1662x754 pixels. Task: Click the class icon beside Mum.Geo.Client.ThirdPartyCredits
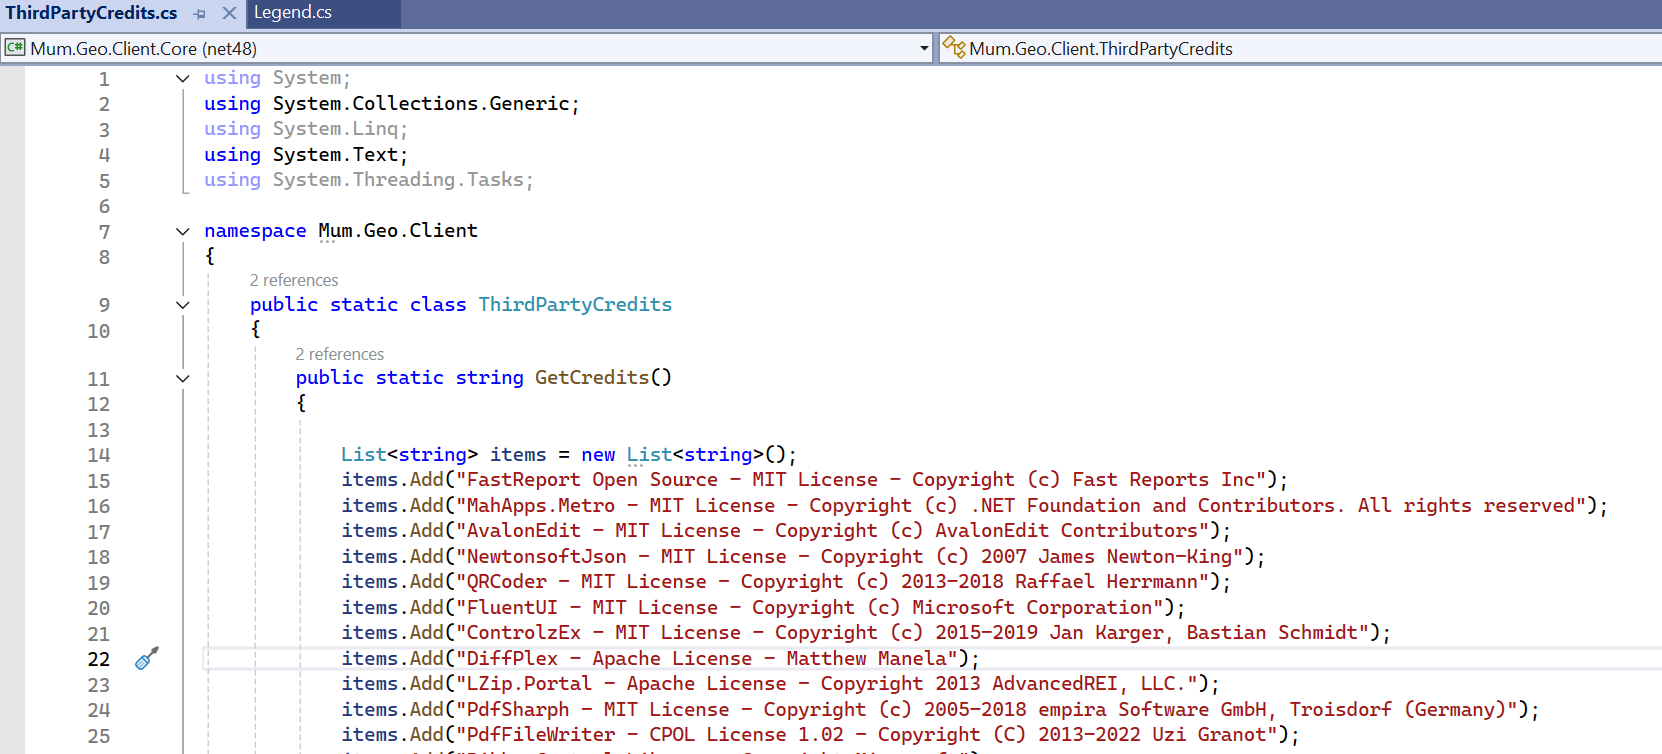954,48
